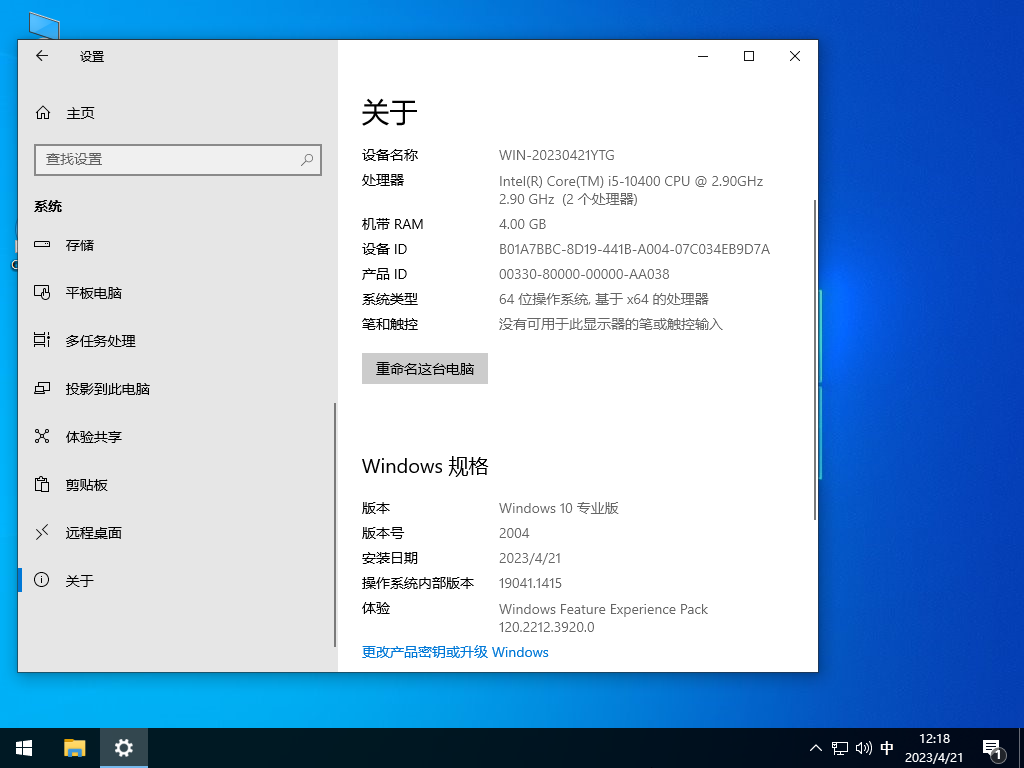Go to 主页 (Home) in Settings

(81, 113)
